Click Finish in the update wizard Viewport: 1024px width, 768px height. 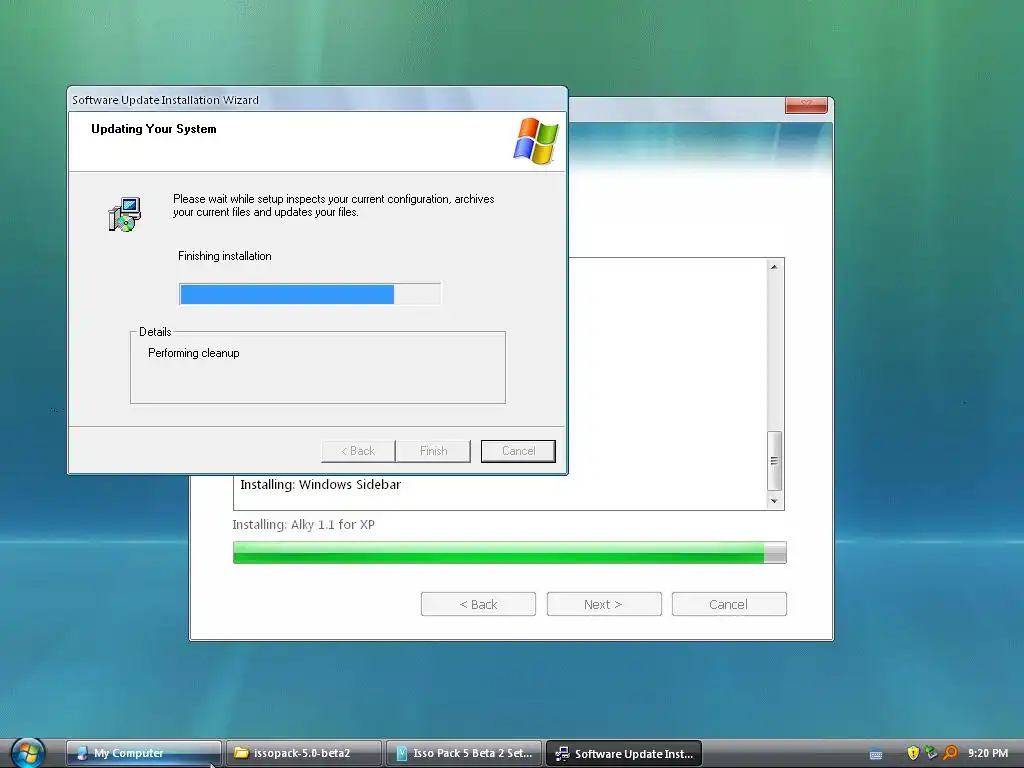(433, 451)
